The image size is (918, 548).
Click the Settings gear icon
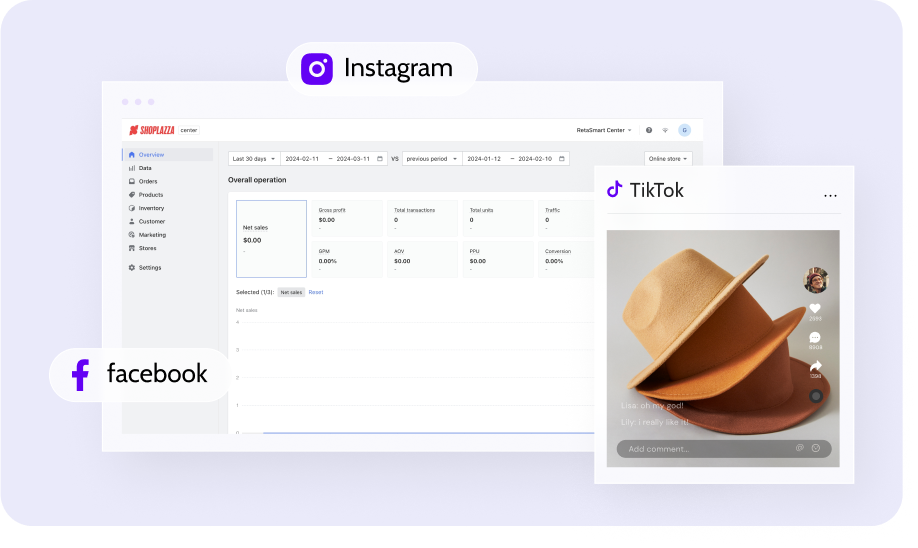[132, 268]
